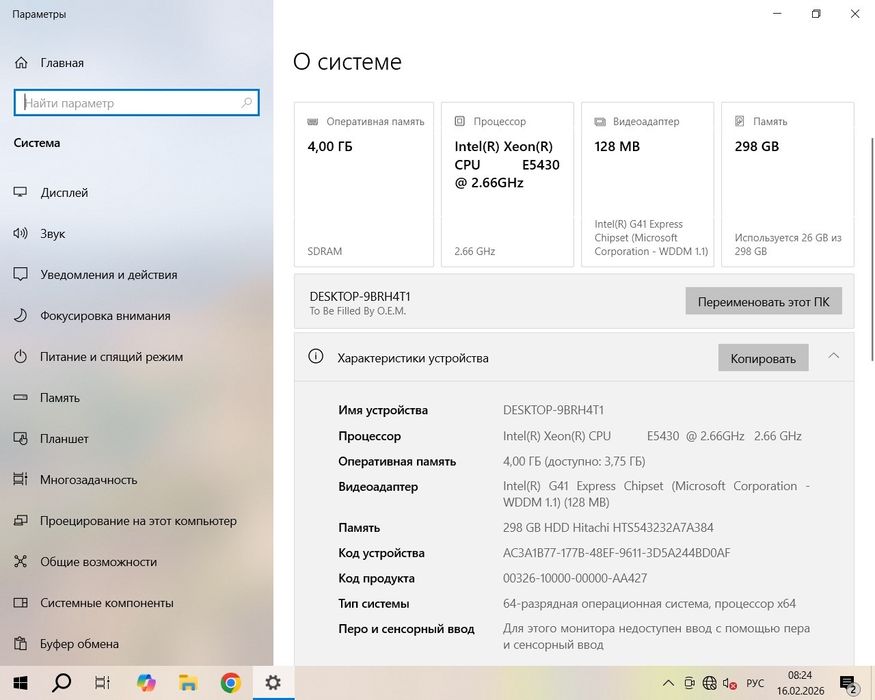
Task: Click product code 00326-10000-00000-AA427
Action: click(x=575, y=578)
